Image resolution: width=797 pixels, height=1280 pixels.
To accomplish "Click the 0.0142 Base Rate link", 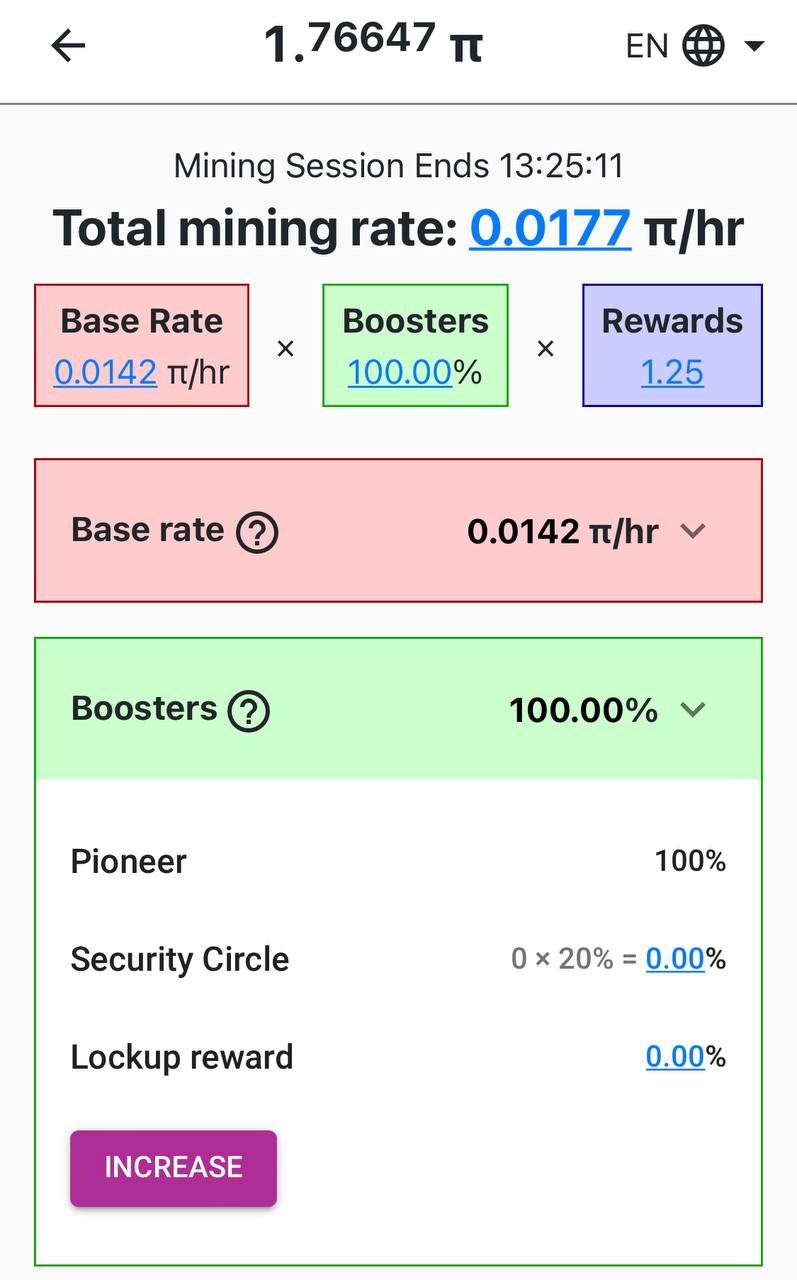I will (x=105, y=372).
